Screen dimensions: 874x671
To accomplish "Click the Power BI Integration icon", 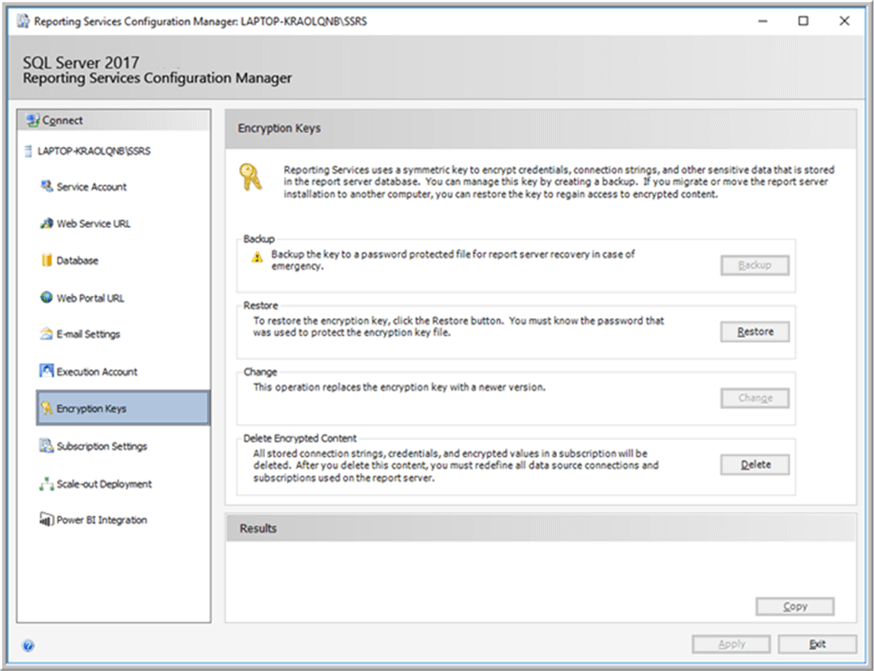I will tap(47, 519).
